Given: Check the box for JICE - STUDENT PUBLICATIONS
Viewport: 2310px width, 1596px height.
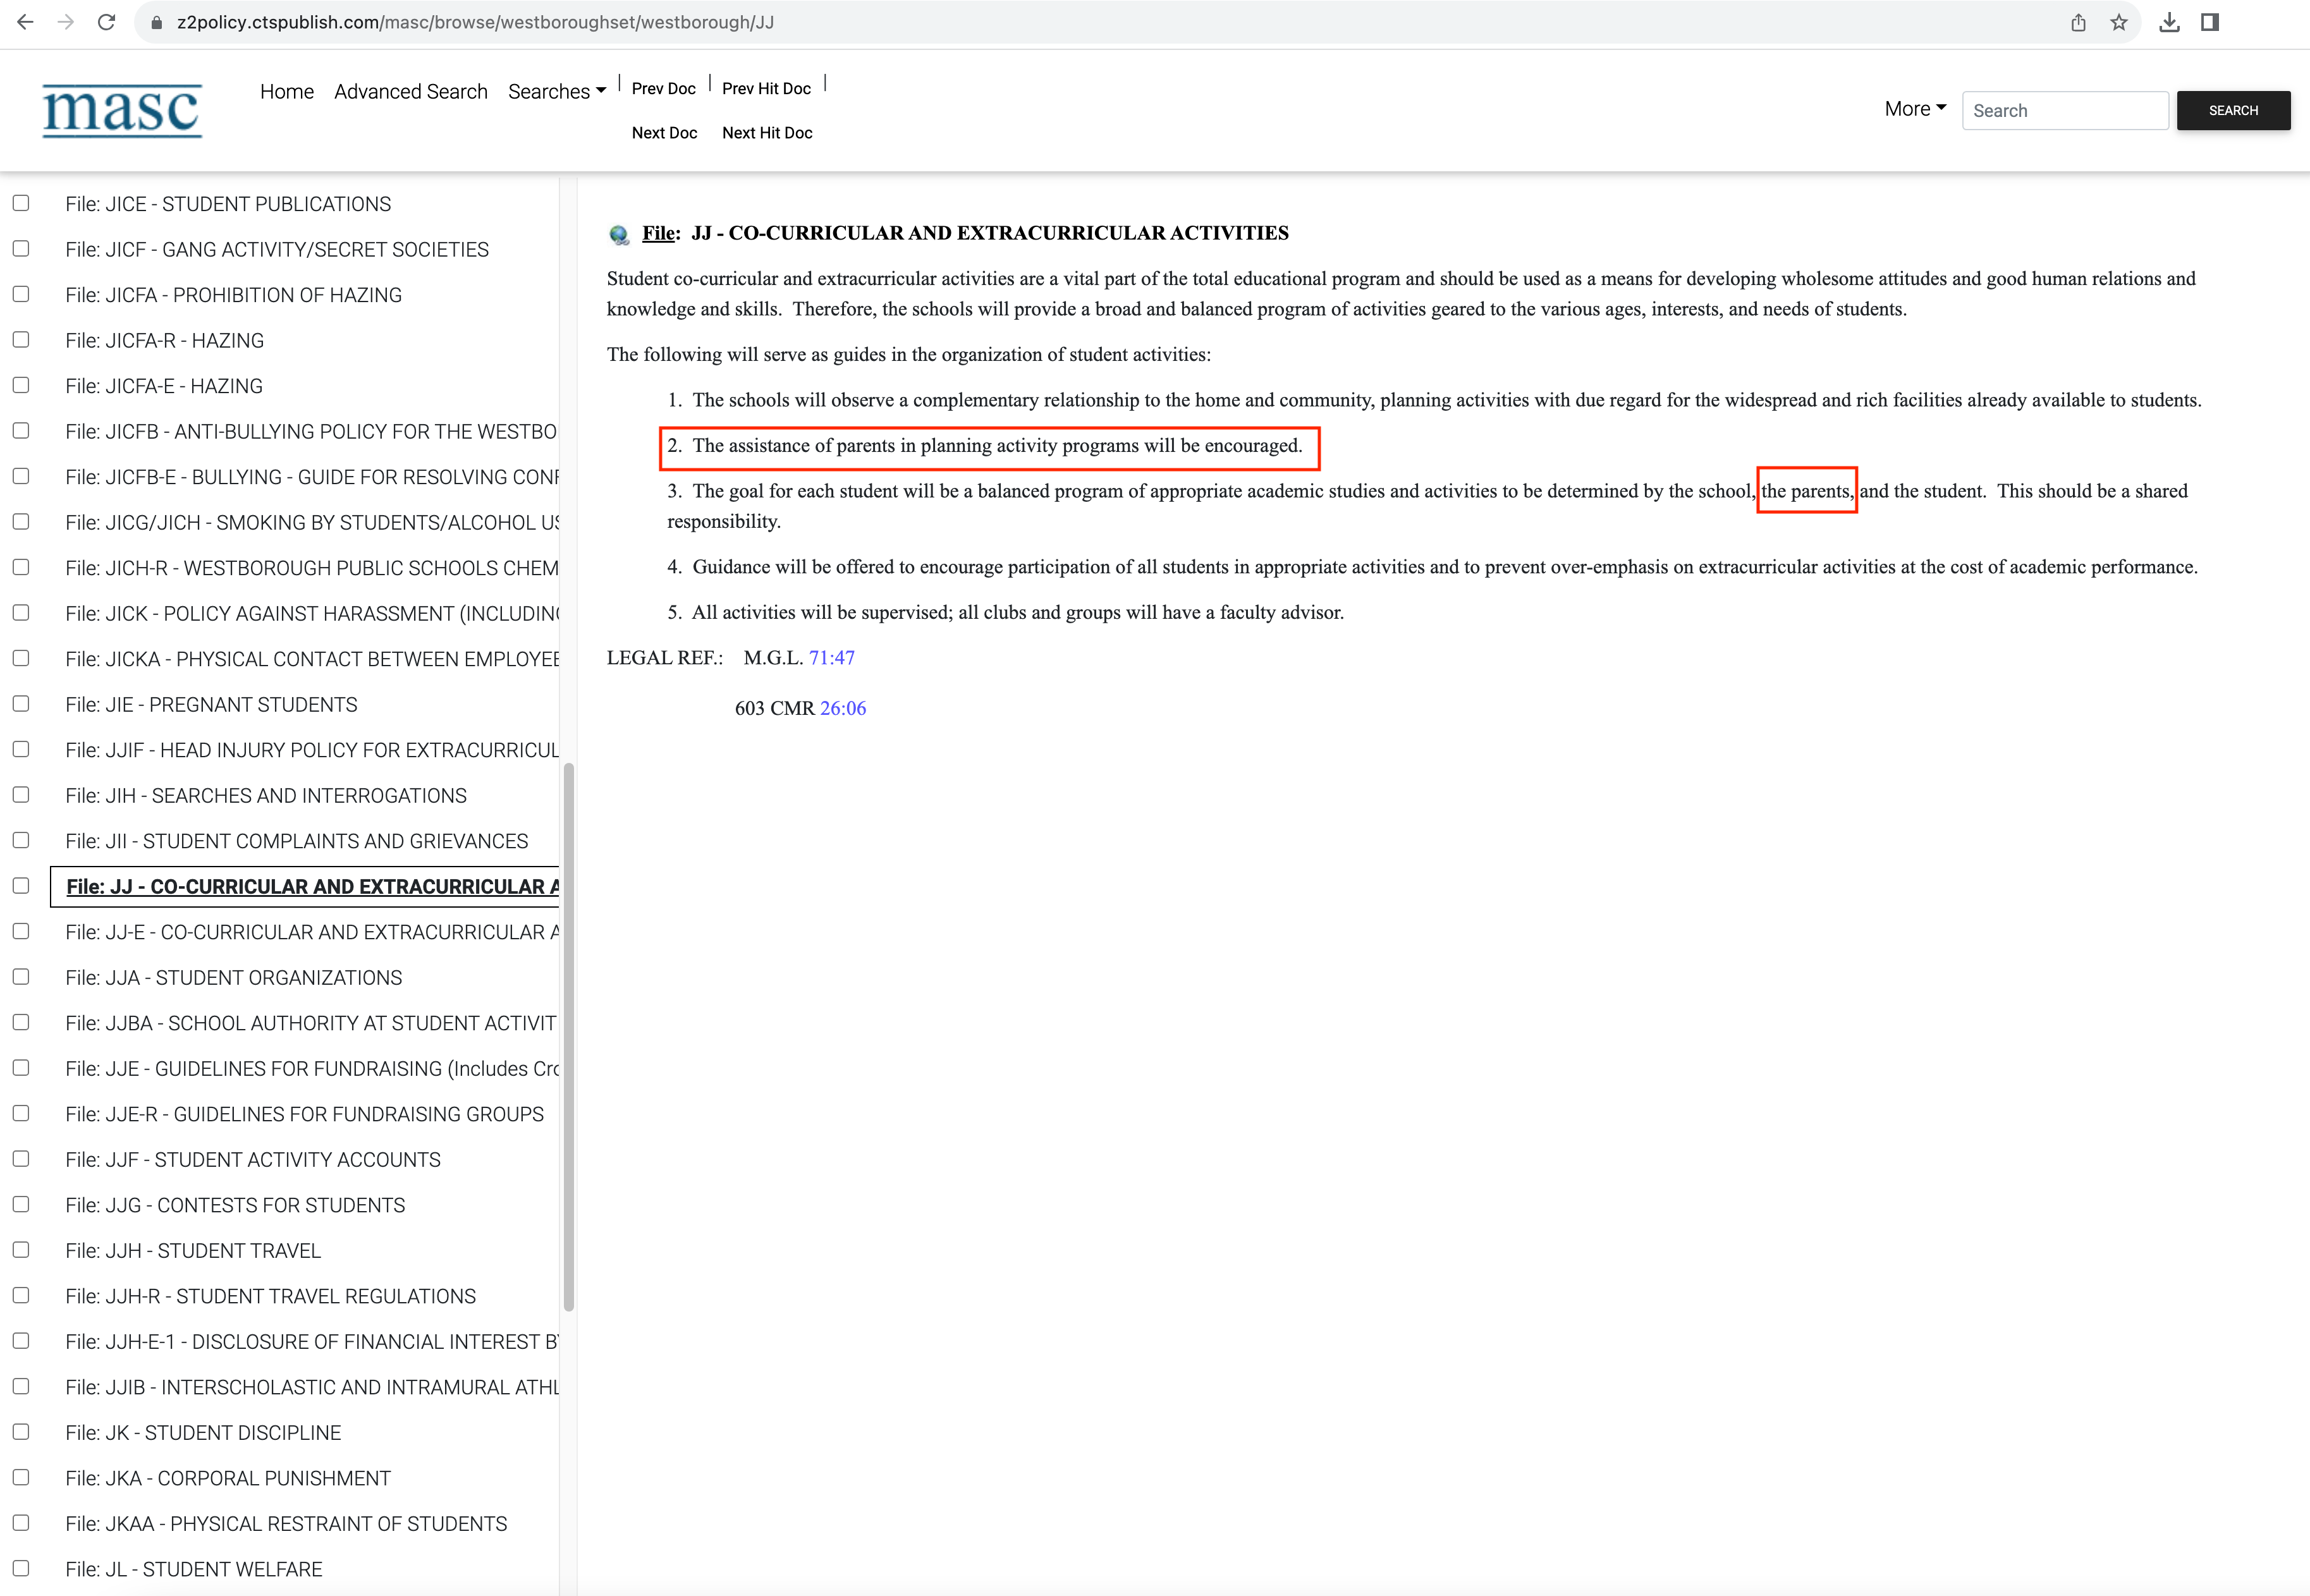Looking at the screenshot, I should click(21, 203).
